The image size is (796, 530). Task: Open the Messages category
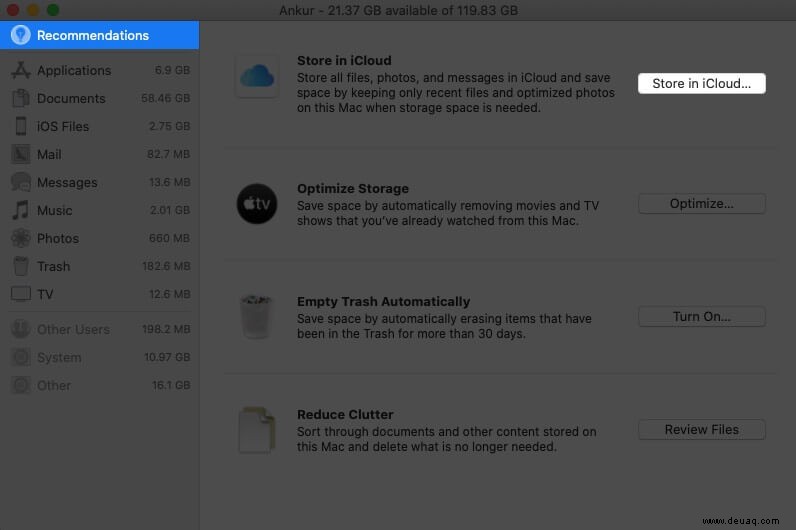point(100,182)
